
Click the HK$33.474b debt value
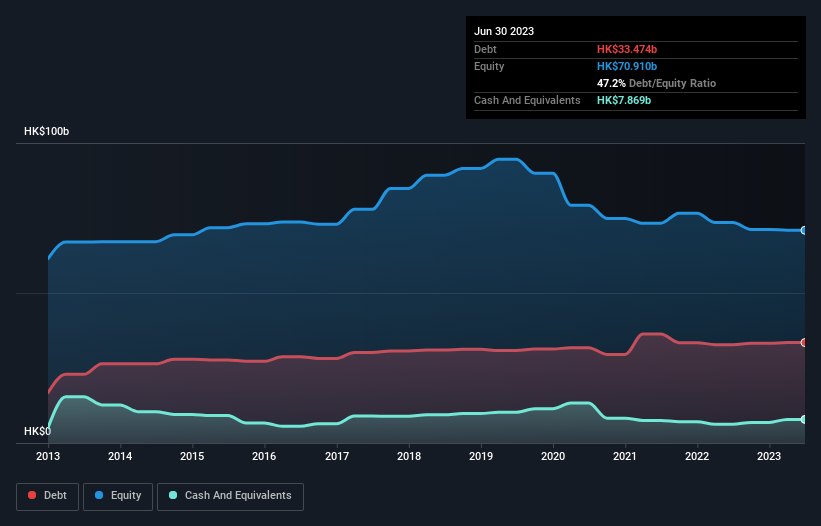627,49
